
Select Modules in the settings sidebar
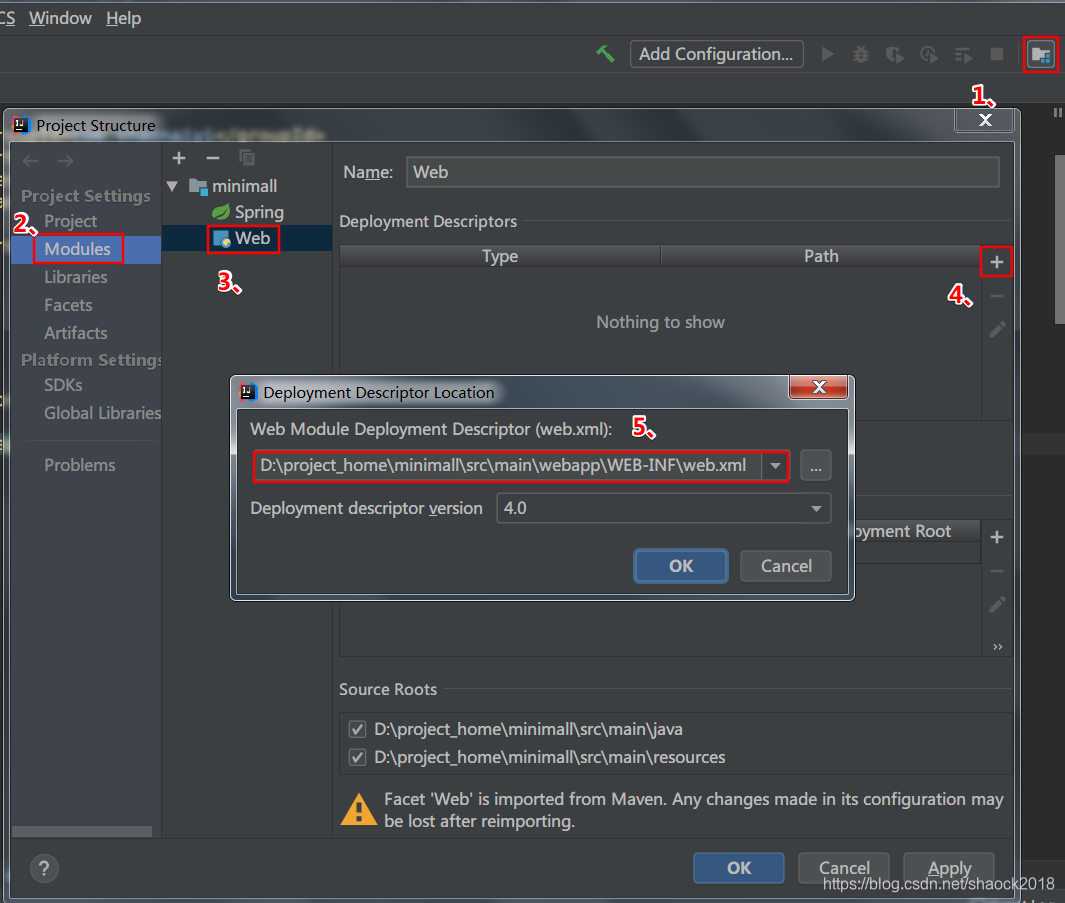click(77, 249)
